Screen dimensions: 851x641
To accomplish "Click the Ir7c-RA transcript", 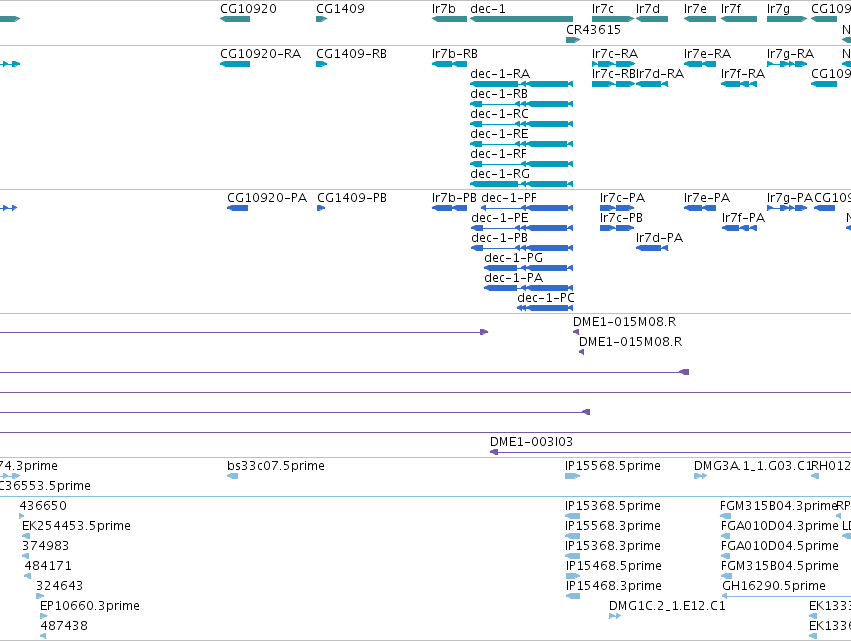I will point(613,64).
